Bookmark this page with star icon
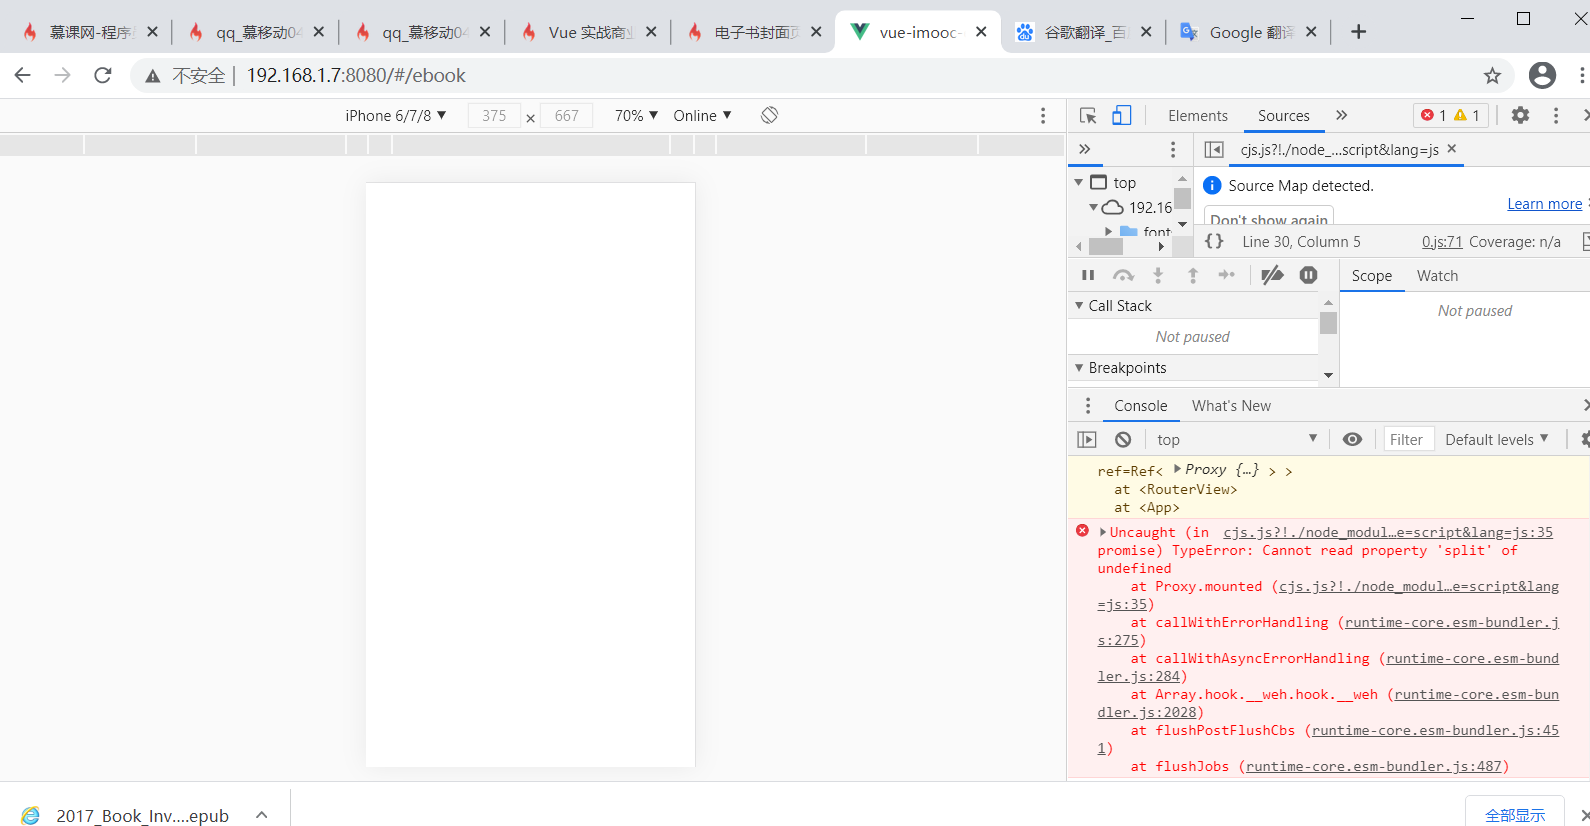This screenshot has width=1590, height=826. 1492,75
